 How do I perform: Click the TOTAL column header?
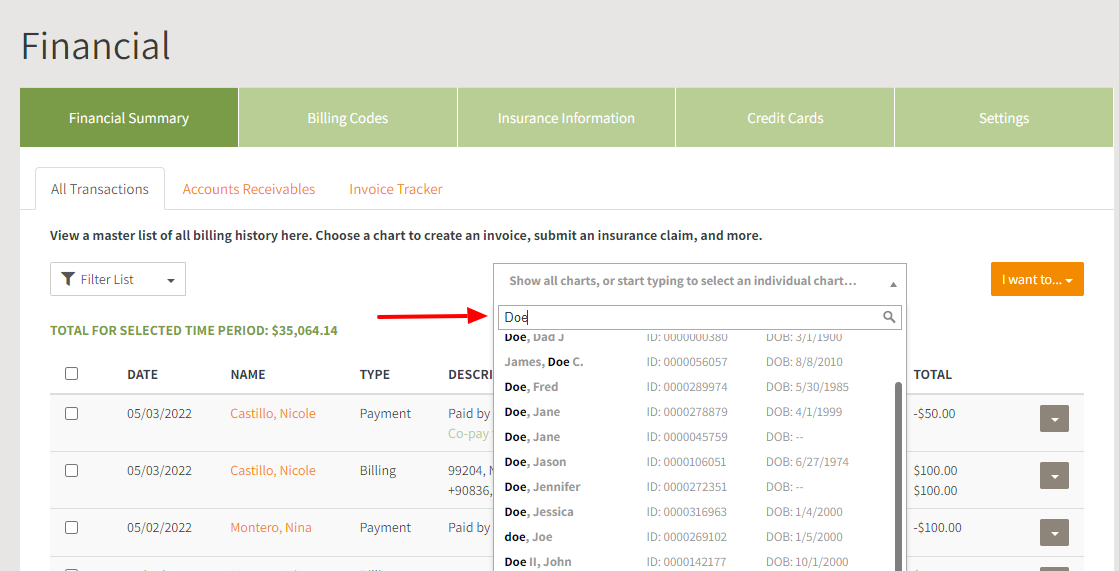[932, 375]
